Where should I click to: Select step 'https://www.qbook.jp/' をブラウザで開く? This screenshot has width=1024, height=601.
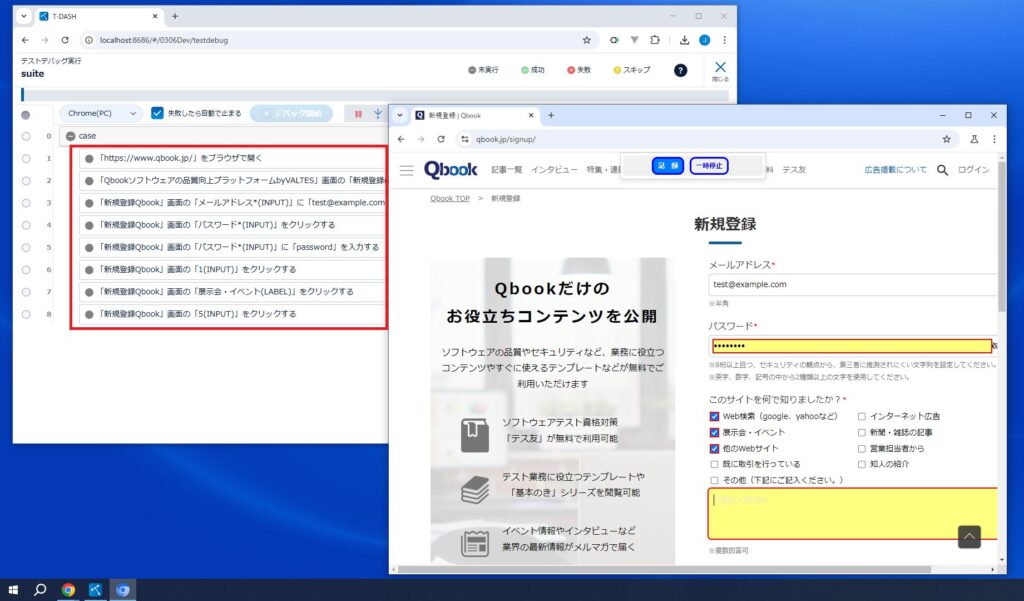[x=232, y=158]
